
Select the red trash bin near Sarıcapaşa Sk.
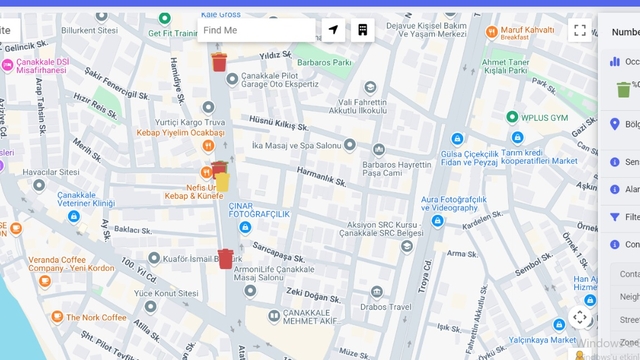point(225,259)
